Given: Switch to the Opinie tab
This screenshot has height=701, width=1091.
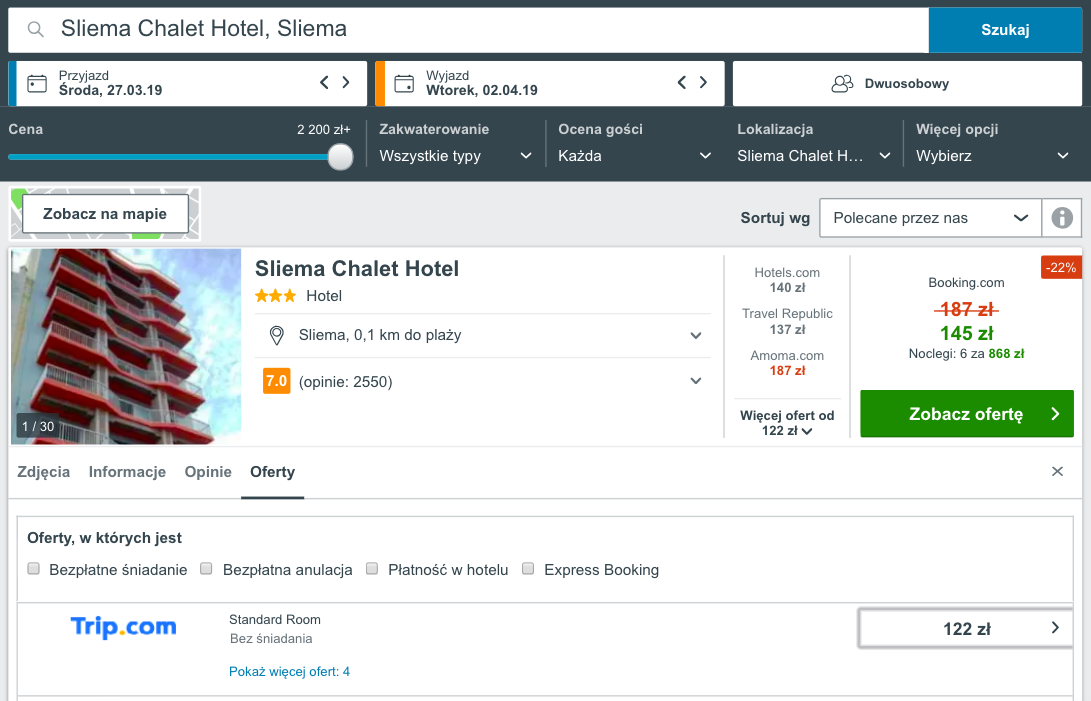Looking at the screenshot, I should [x=208, y=472].
